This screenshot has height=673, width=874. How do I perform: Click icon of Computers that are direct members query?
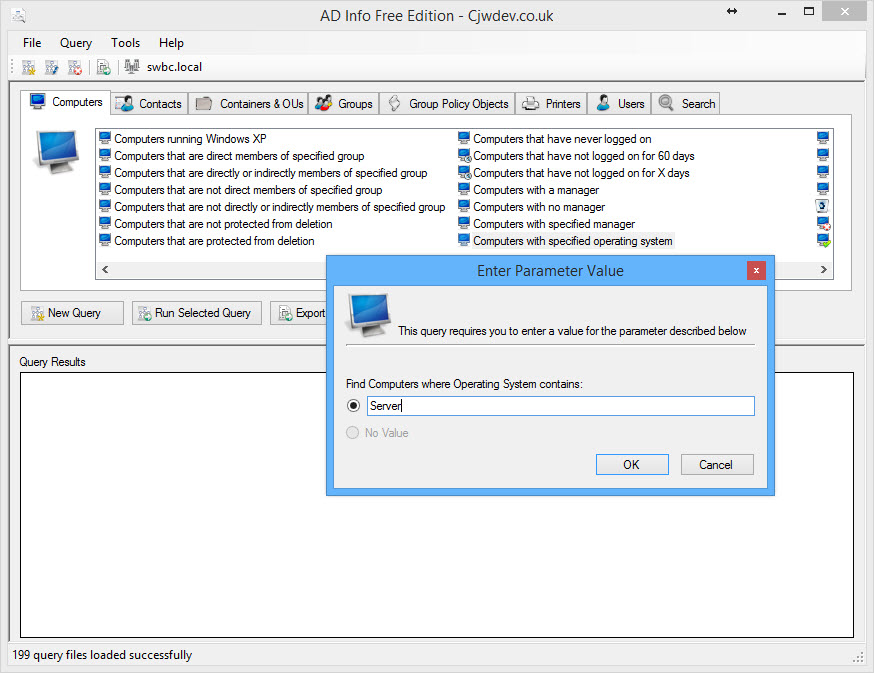tap(105, 155)
